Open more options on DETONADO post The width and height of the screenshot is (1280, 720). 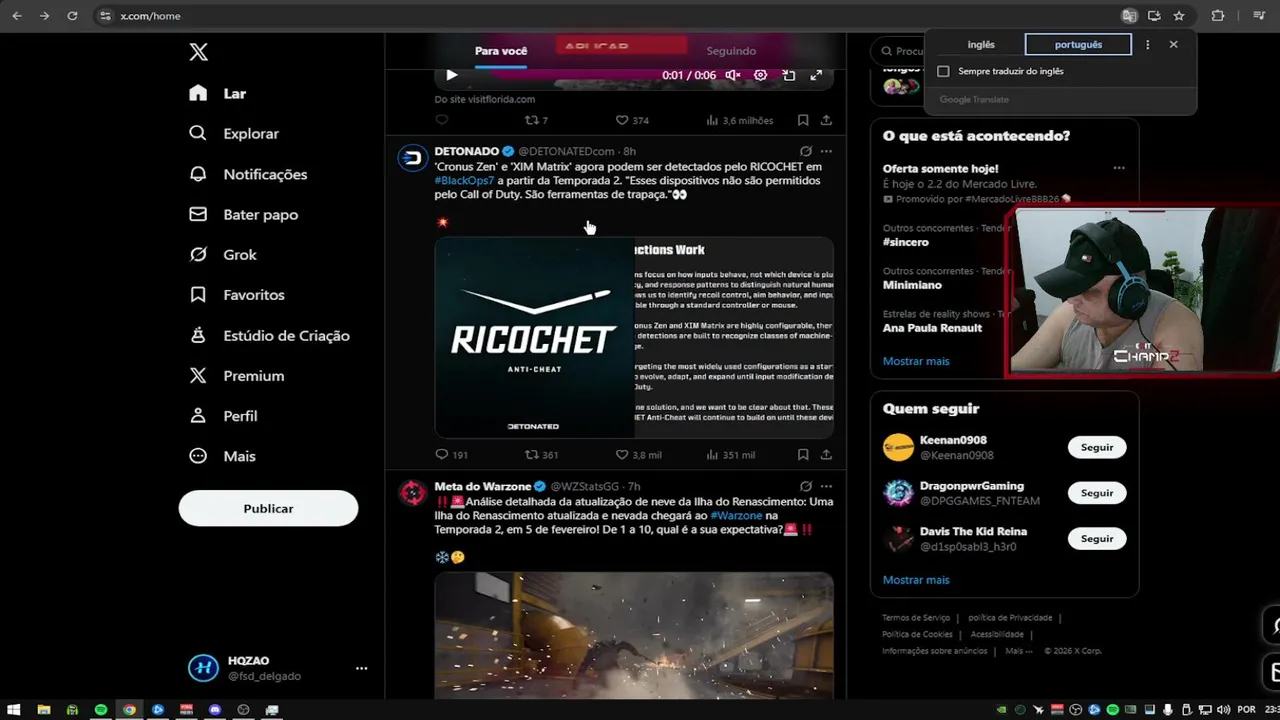[x=826, y=151]
